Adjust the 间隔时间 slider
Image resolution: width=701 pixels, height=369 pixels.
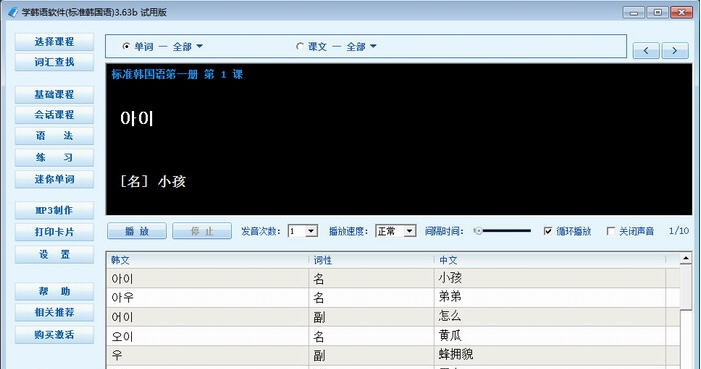click(503, 231)
